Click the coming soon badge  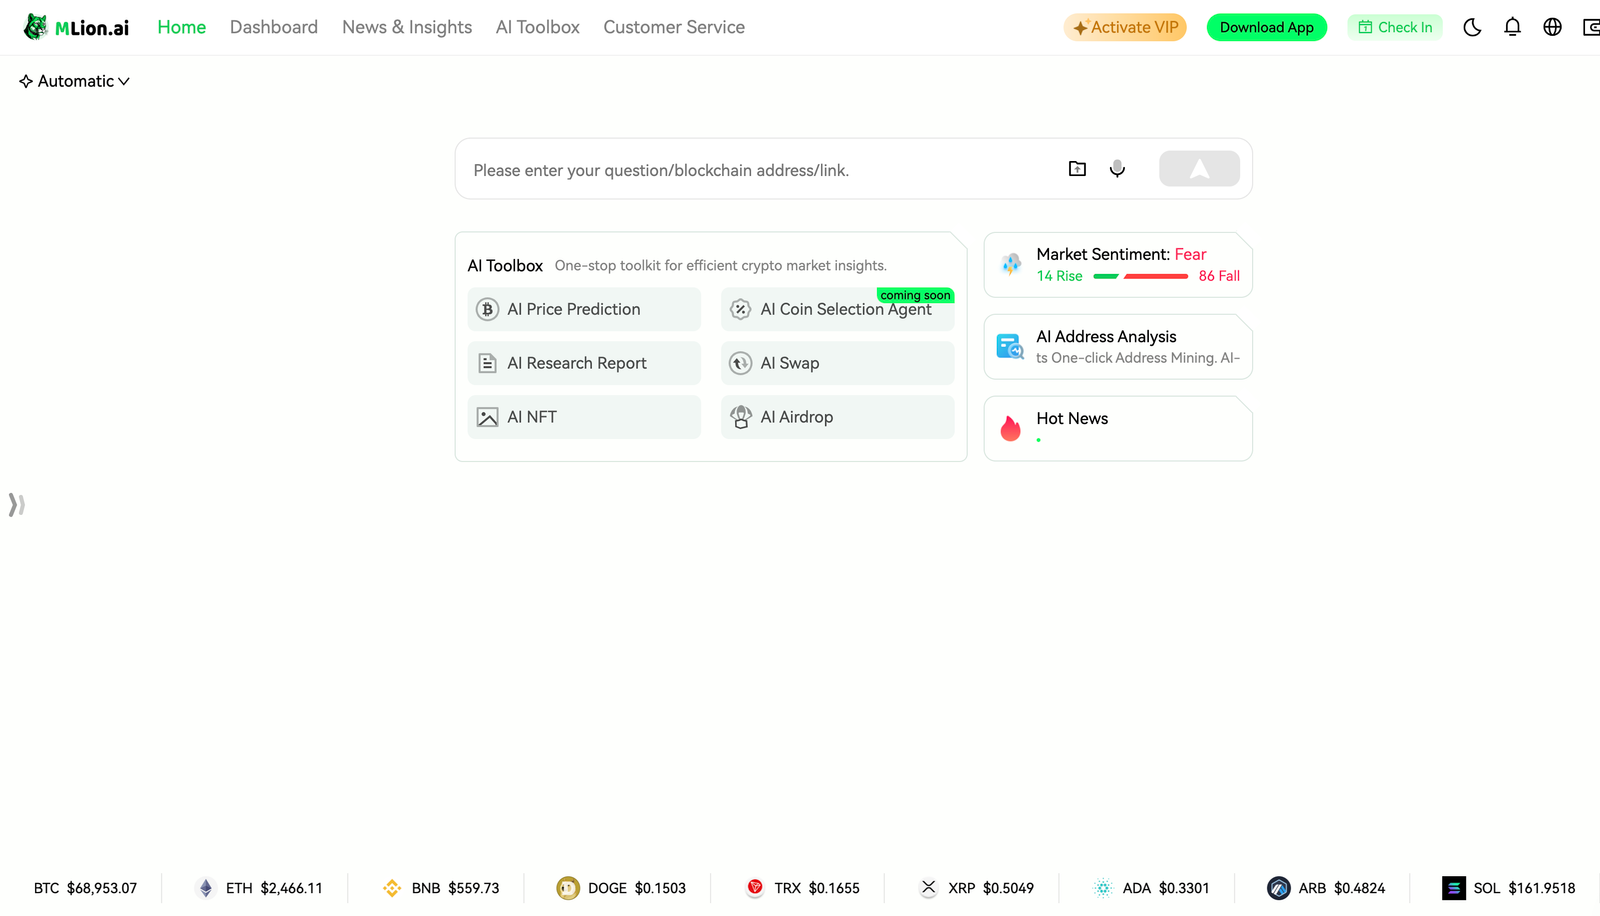pyautogui.click(x=915, y=295)
